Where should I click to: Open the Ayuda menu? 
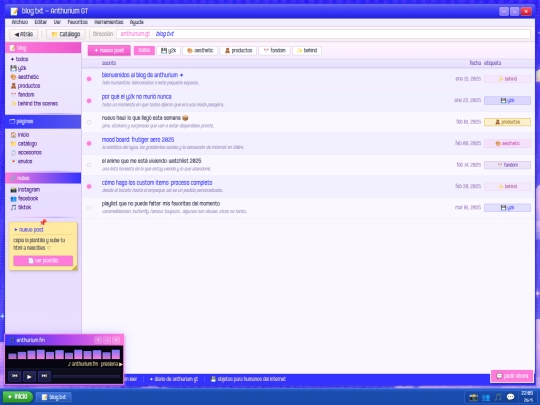[x=137, y=22]
